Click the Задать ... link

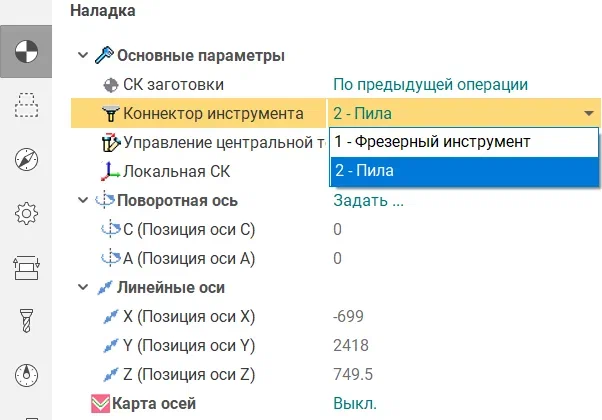[368, 200]
